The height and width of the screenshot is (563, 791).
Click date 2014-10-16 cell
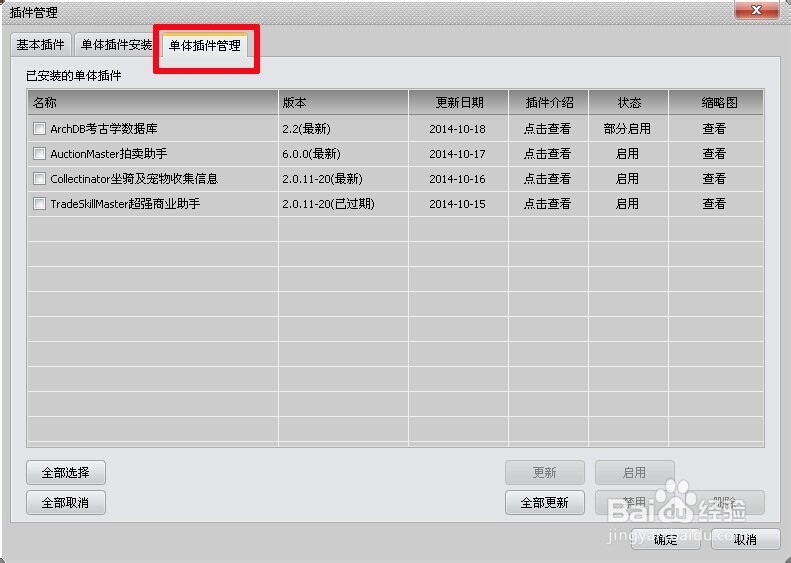[x=458, y=179]
